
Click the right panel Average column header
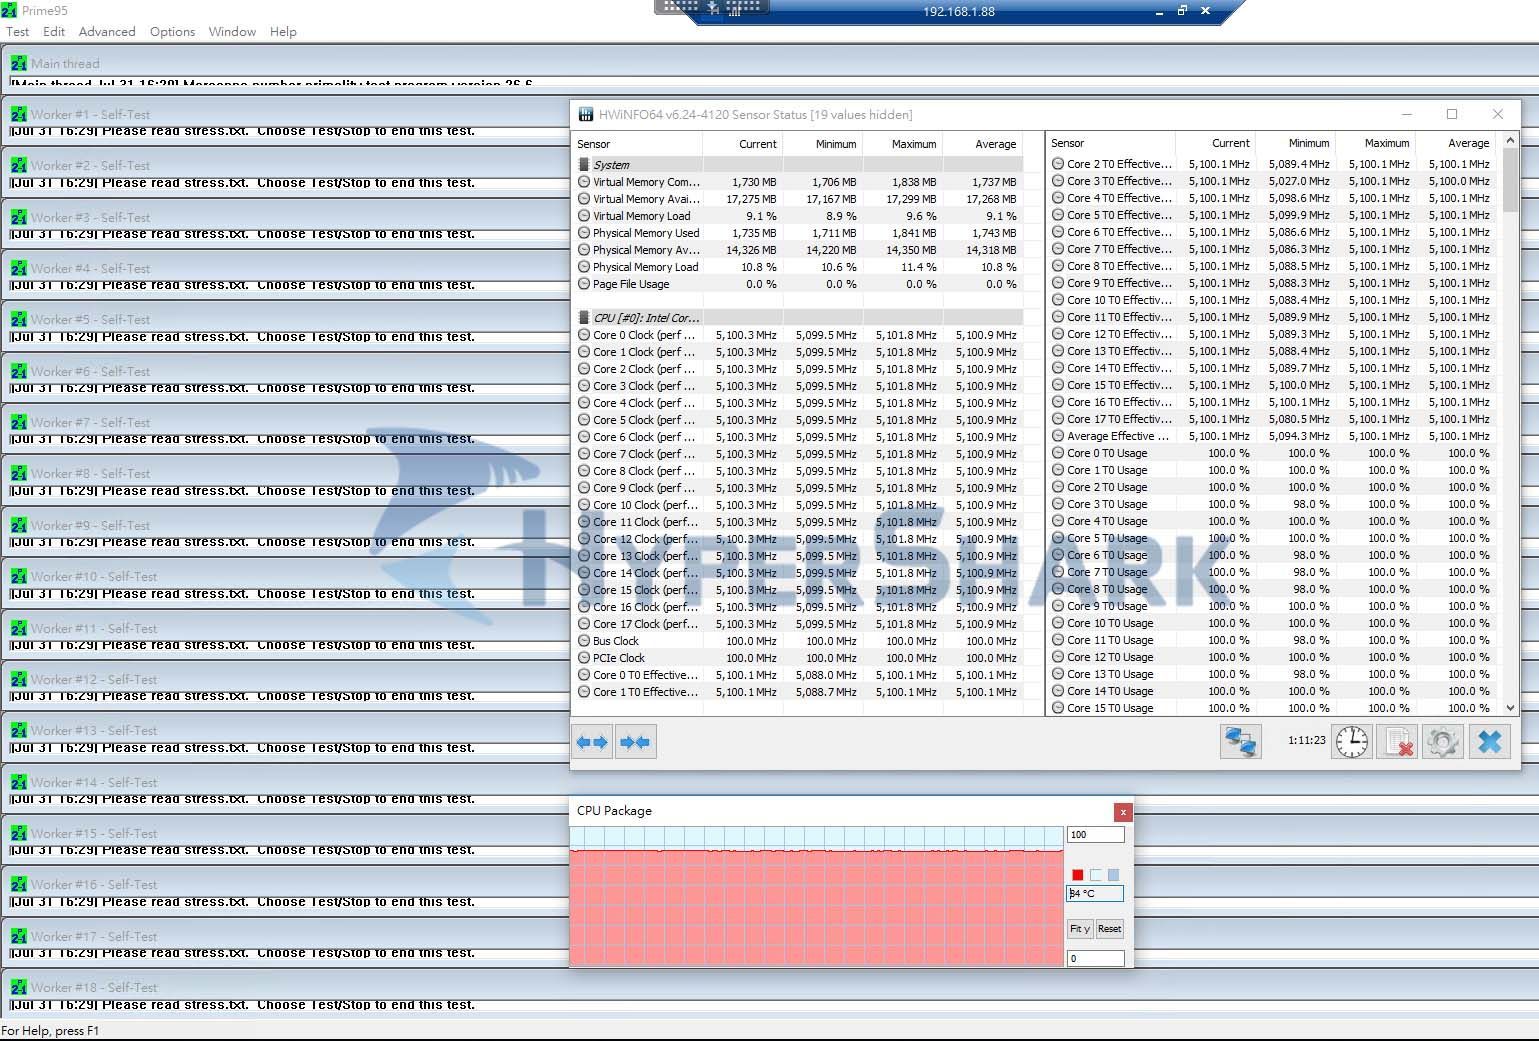coord(1456,143)
